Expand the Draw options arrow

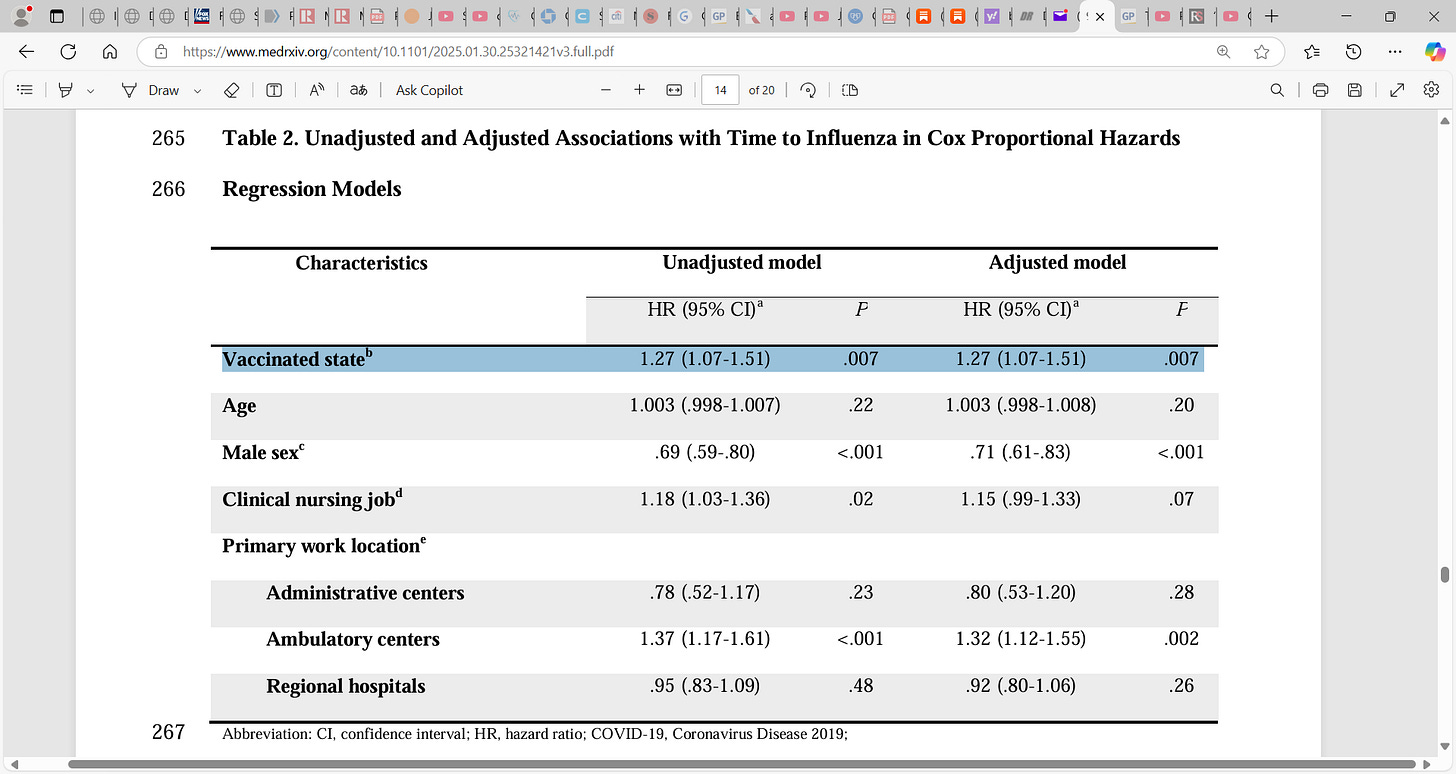(197, 90)
